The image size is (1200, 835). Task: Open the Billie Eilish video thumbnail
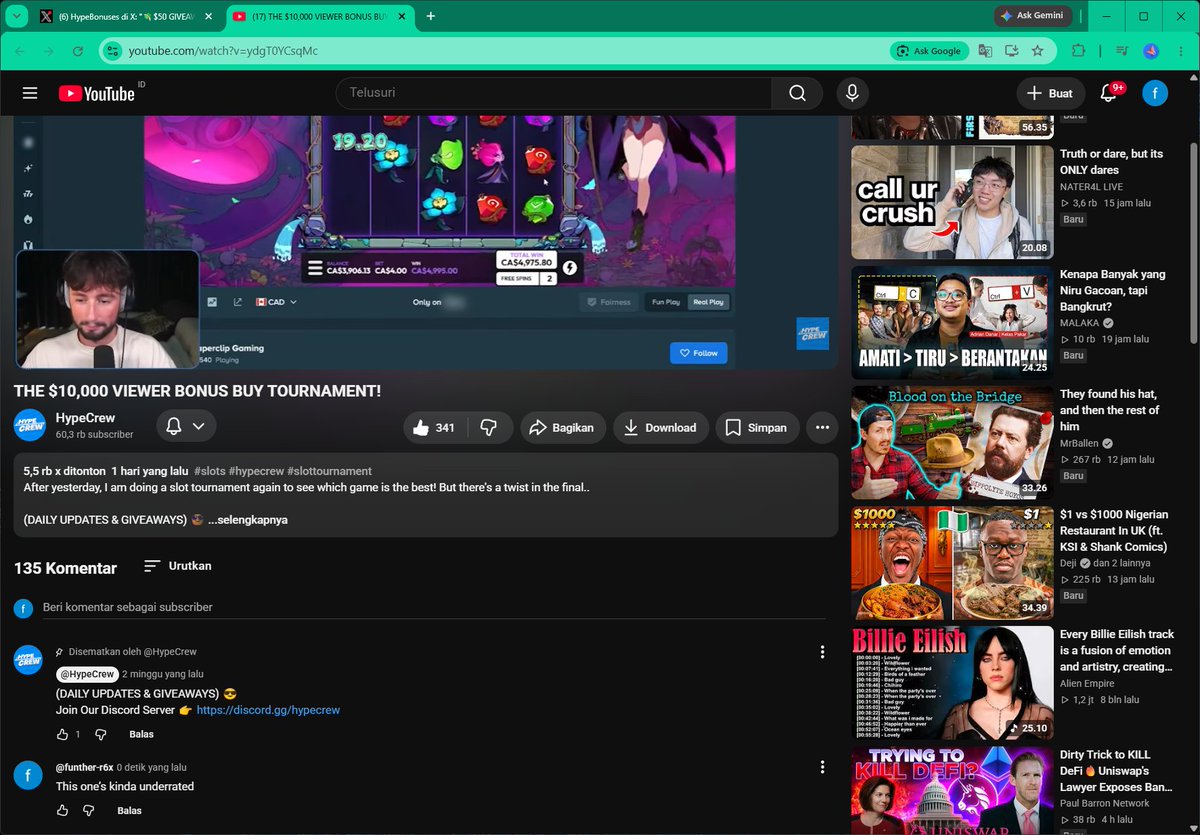coord(952,683)
